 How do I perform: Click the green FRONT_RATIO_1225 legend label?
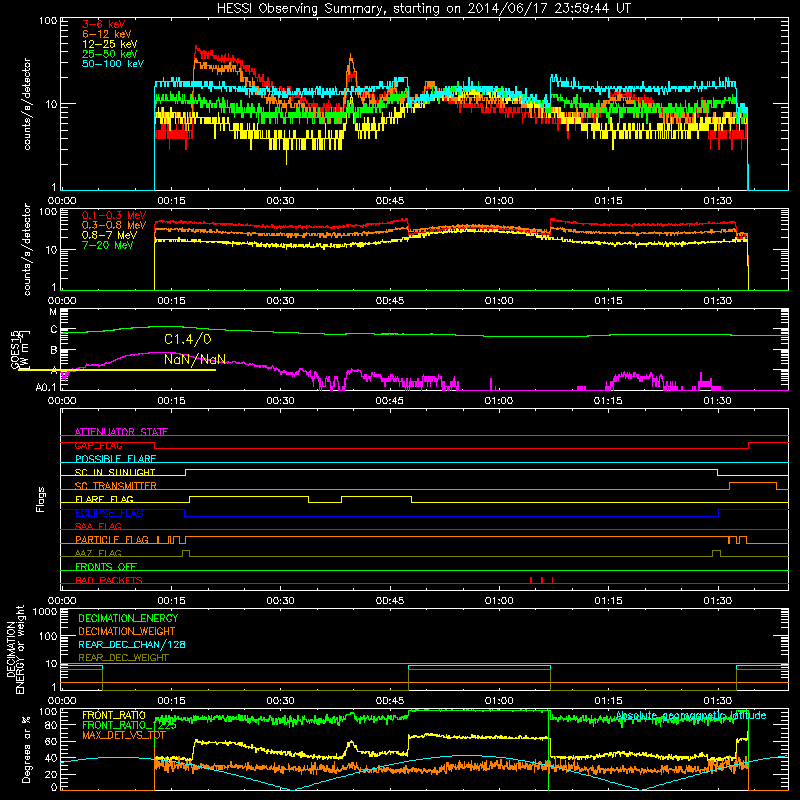click(x=129, y=725)
